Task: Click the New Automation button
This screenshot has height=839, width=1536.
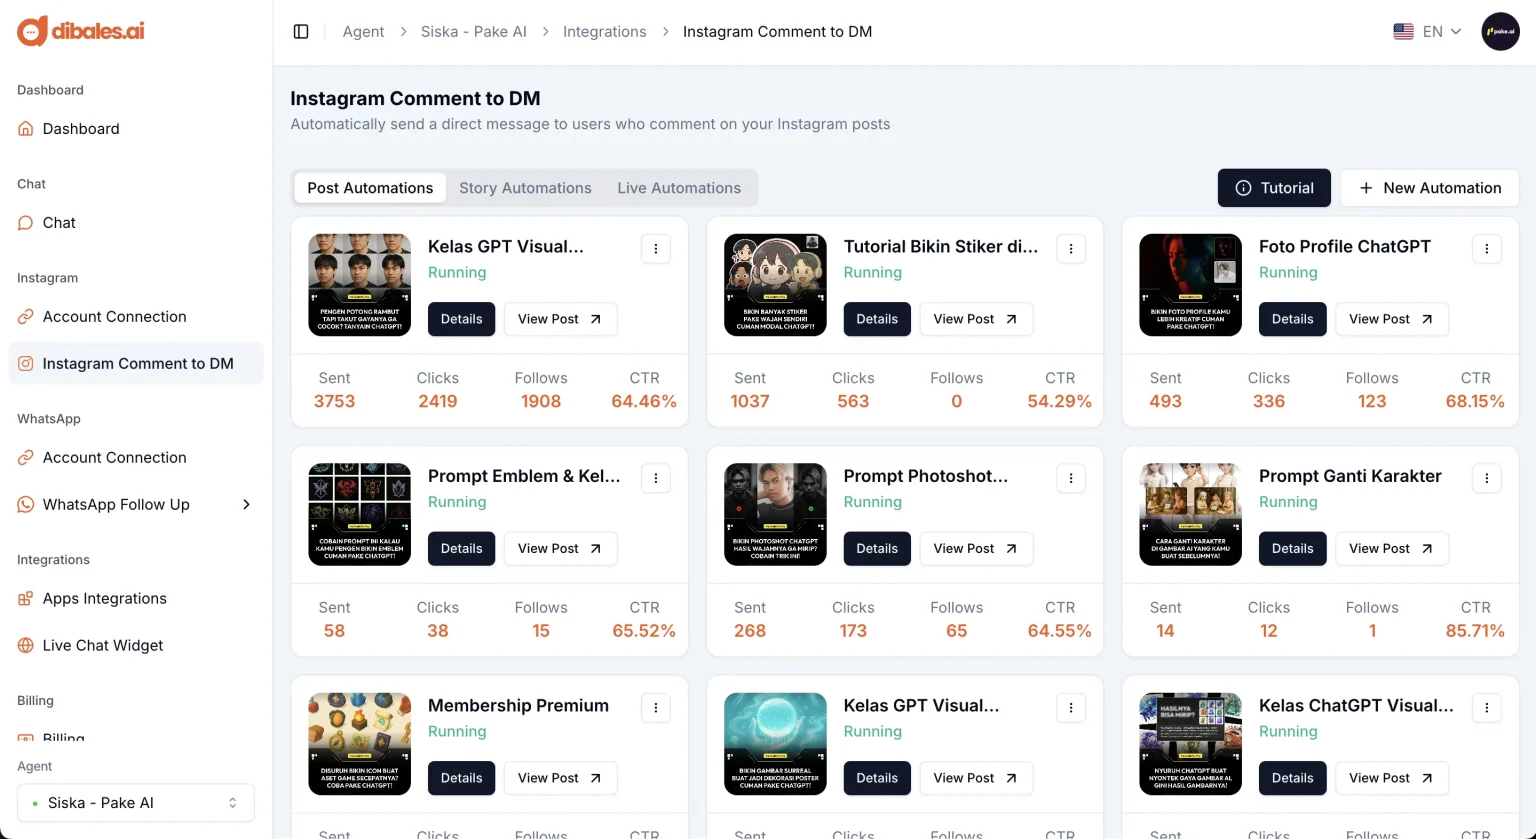Action: (x=1429, y=188)
